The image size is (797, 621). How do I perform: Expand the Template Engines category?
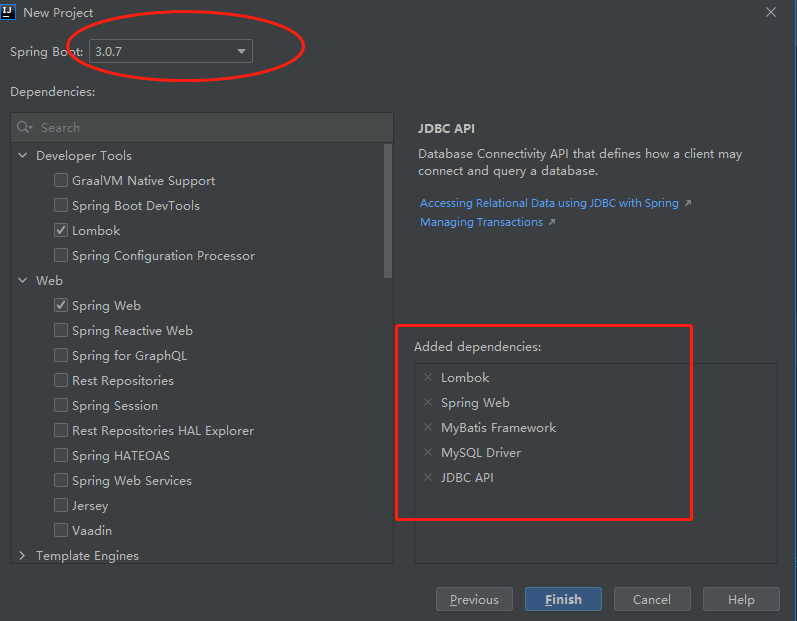pyautogui.click(x=23, y=556)
